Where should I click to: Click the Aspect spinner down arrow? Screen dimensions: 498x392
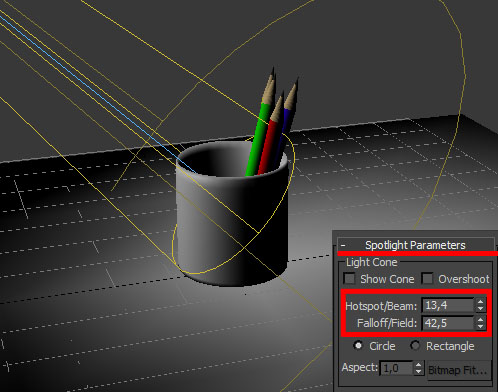pos(419,372)
